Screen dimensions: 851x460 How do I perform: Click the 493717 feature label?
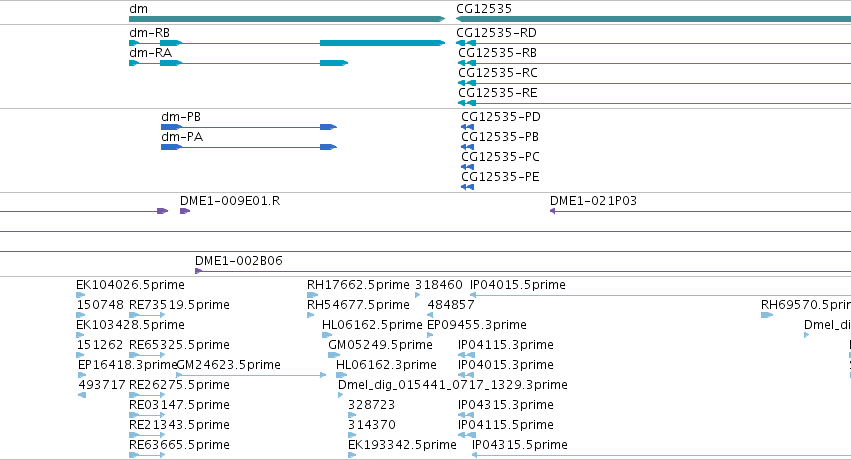pyautogui.click(x=101, y=385)
